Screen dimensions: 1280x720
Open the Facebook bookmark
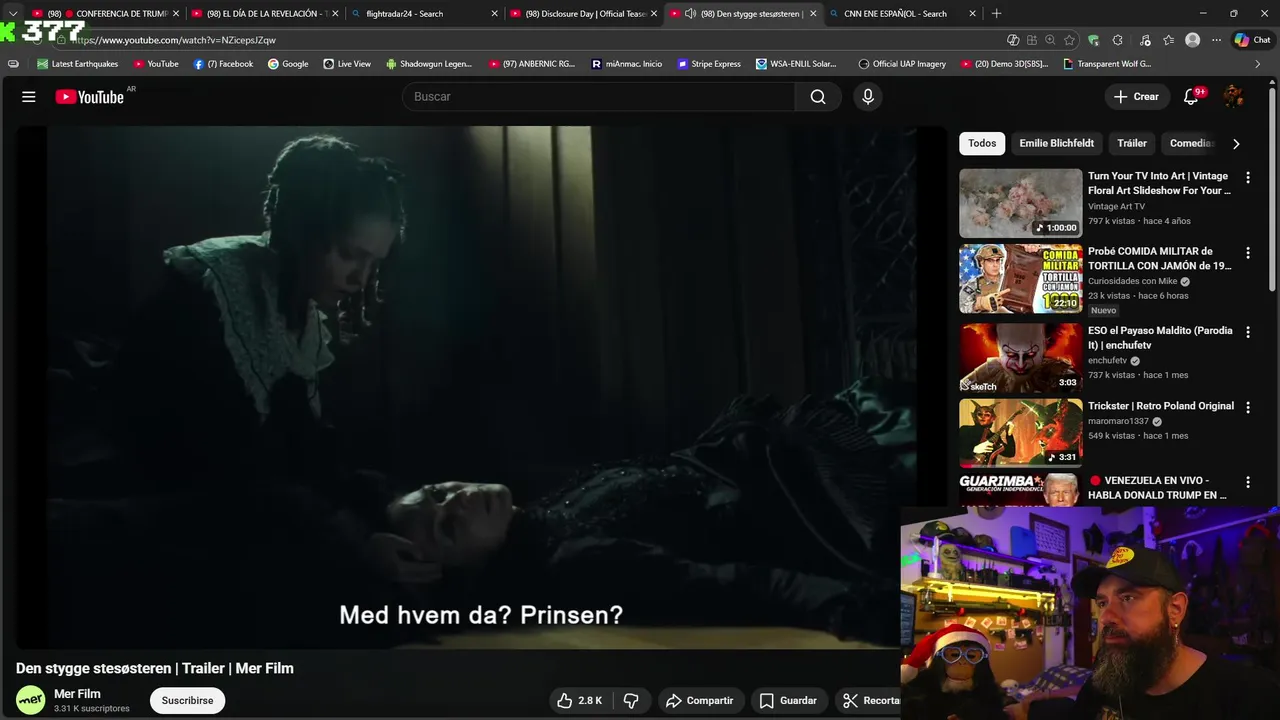click(223, 64)
